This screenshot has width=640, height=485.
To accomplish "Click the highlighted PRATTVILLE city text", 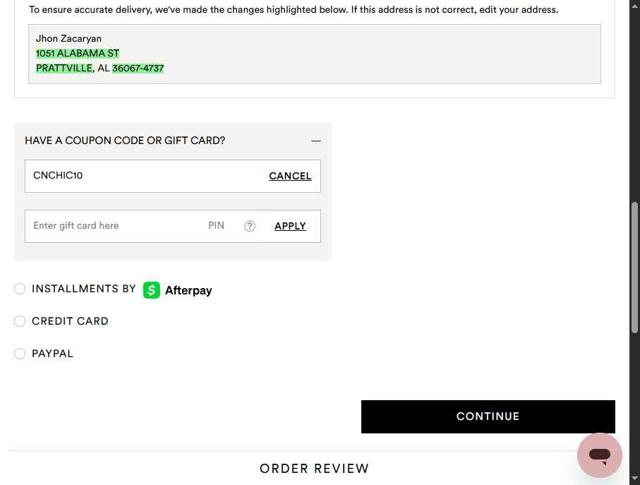I will 64,68.
